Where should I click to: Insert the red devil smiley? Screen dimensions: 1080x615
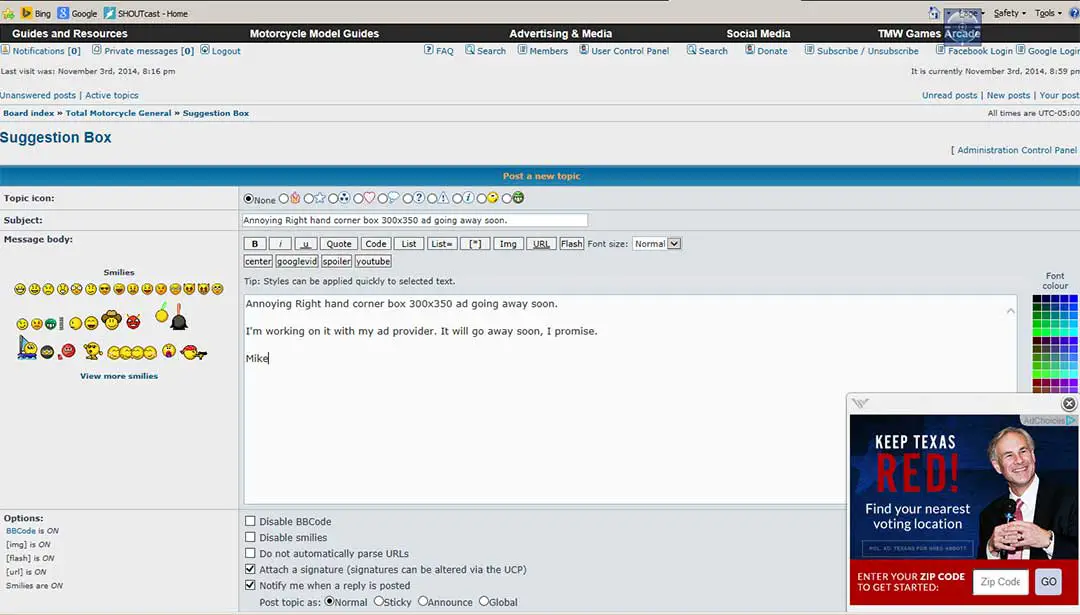pos(134,322)
